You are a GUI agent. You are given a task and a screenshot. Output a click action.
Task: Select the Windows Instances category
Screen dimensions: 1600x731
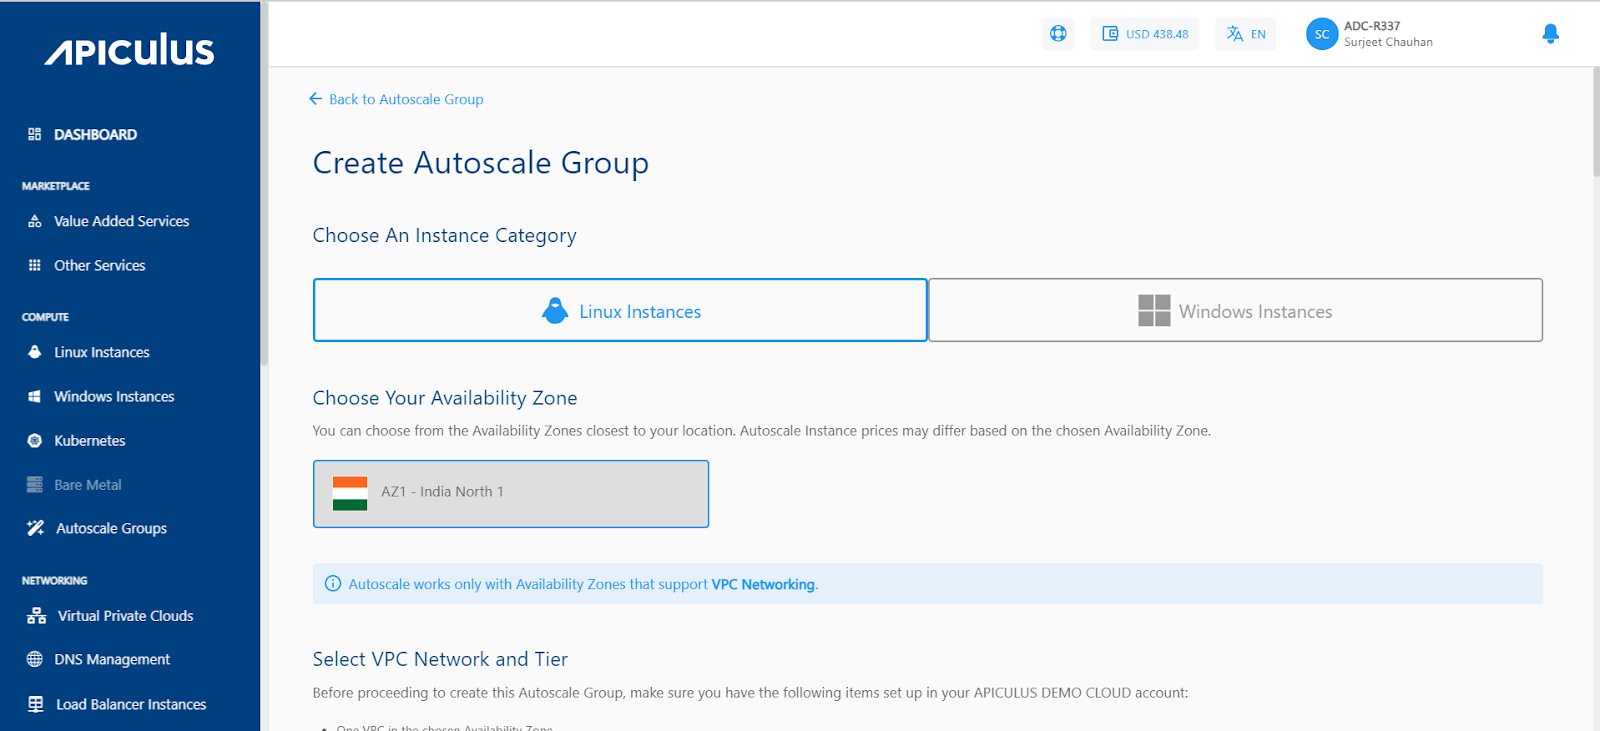coord(1235,310)
